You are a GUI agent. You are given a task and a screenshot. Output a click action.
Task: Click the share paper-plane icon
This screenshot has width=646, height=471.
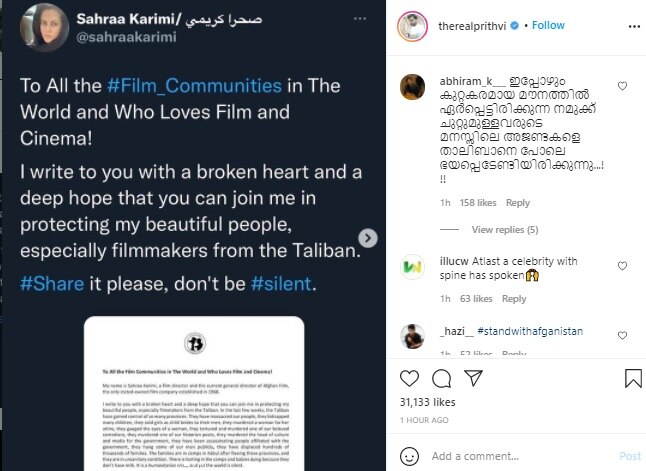tap(474, 379)
